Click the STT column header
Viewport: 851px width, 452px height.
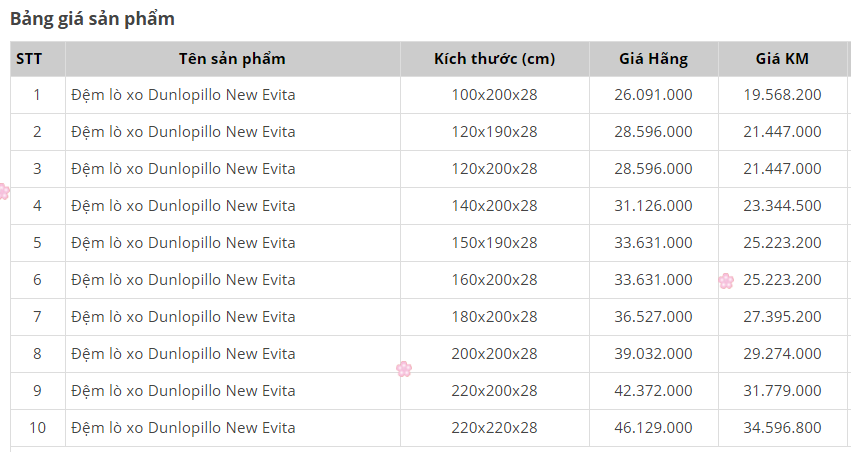28,59
